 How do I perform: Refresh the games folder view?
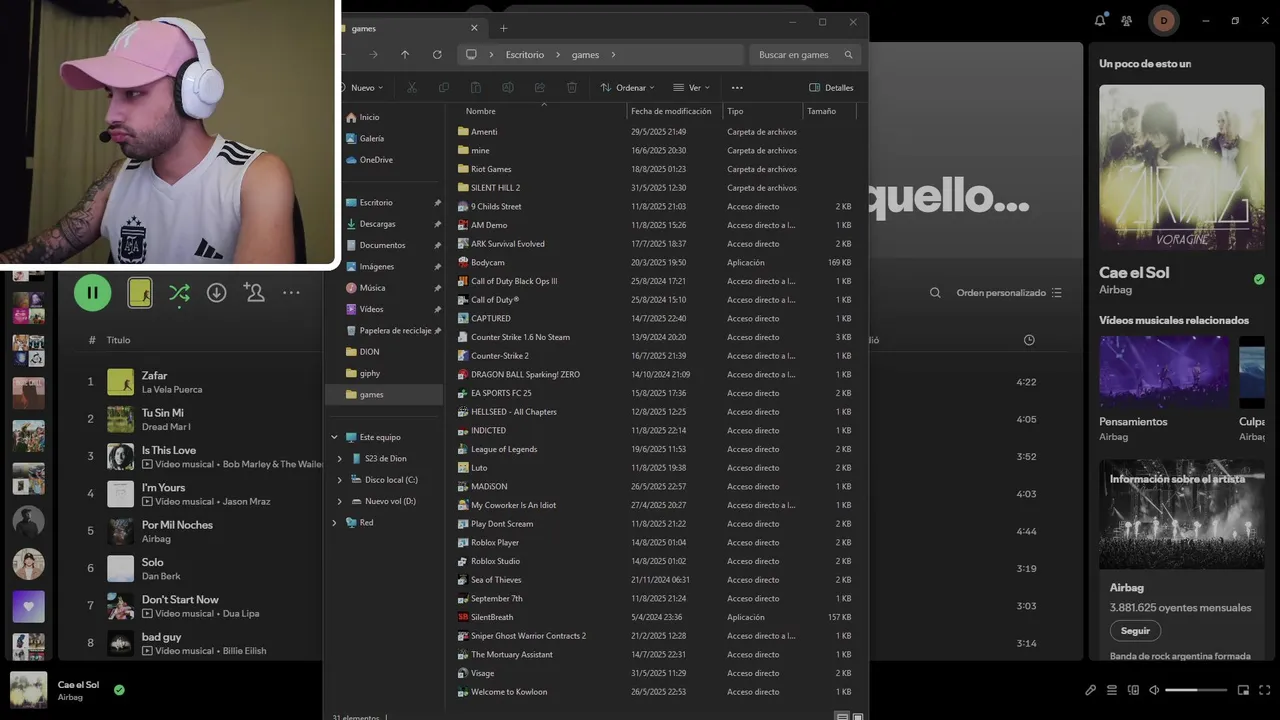coord(437,55)
